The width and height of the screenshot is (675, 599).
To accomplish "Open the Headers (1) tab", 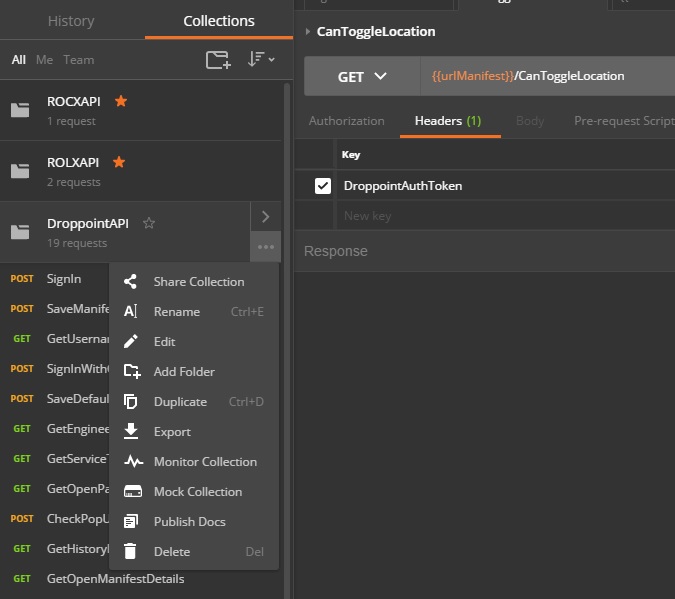I will (x=448, y=121).
